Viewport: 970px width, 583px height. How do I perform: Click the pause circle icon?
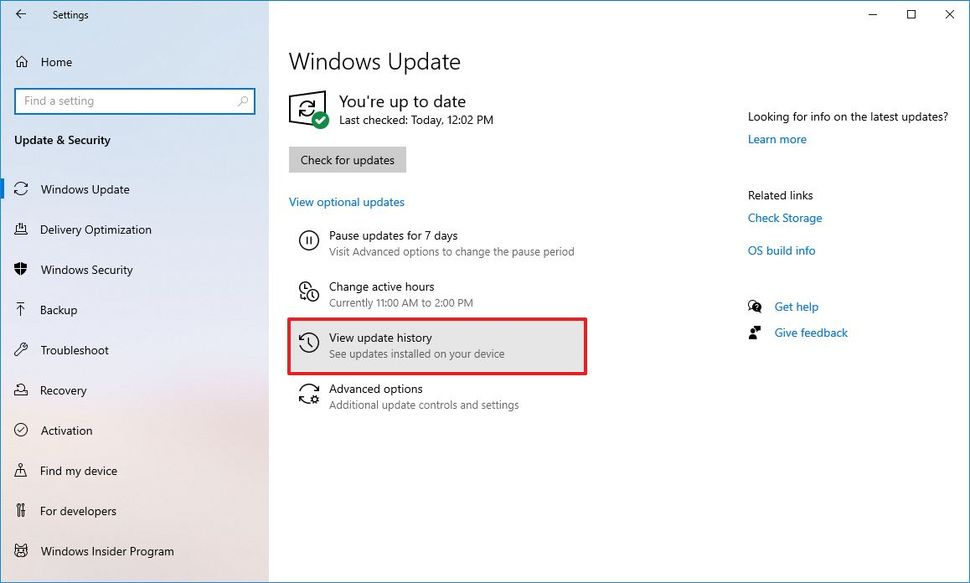click(x=309, y=240)
